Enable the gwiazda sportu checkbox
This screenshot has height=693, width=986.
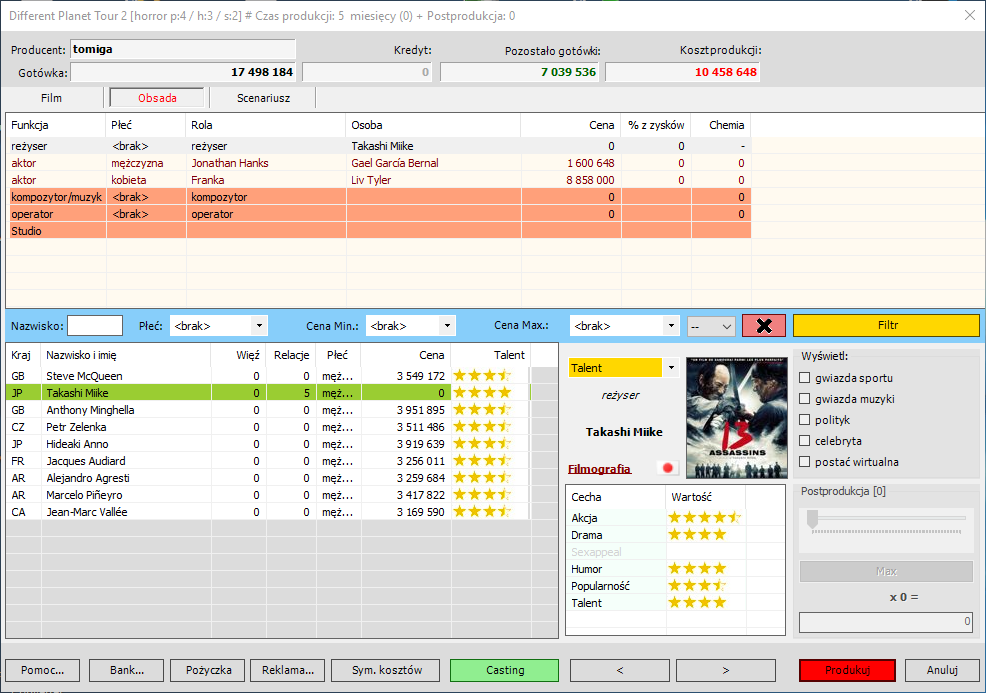806,378
